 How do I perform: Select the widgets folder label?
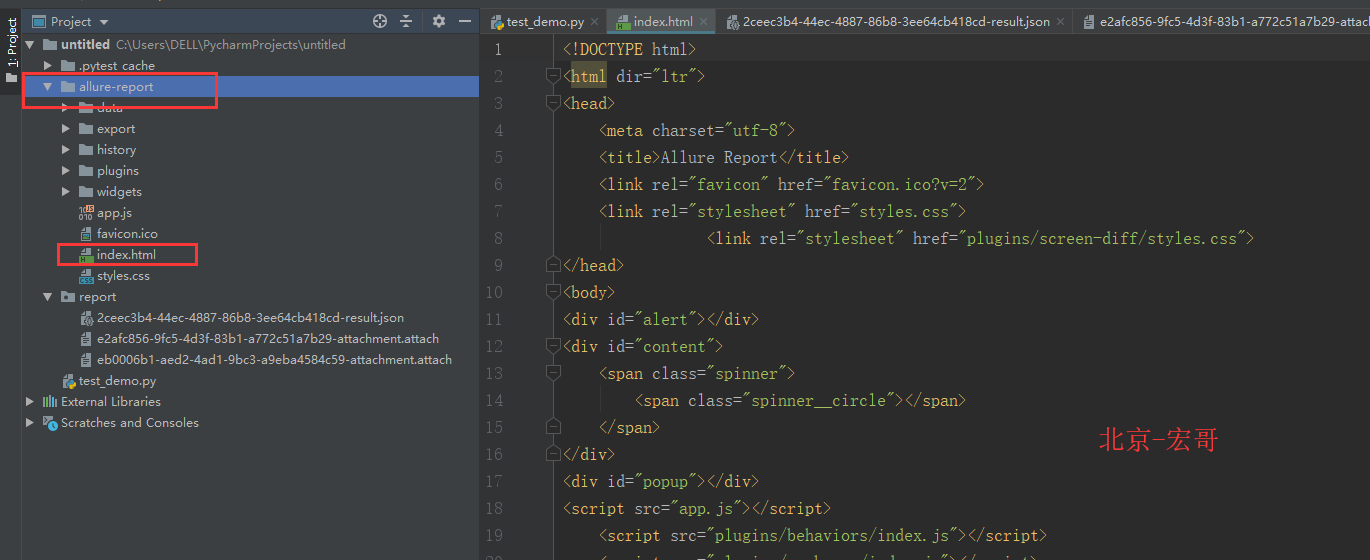(119, 192)
